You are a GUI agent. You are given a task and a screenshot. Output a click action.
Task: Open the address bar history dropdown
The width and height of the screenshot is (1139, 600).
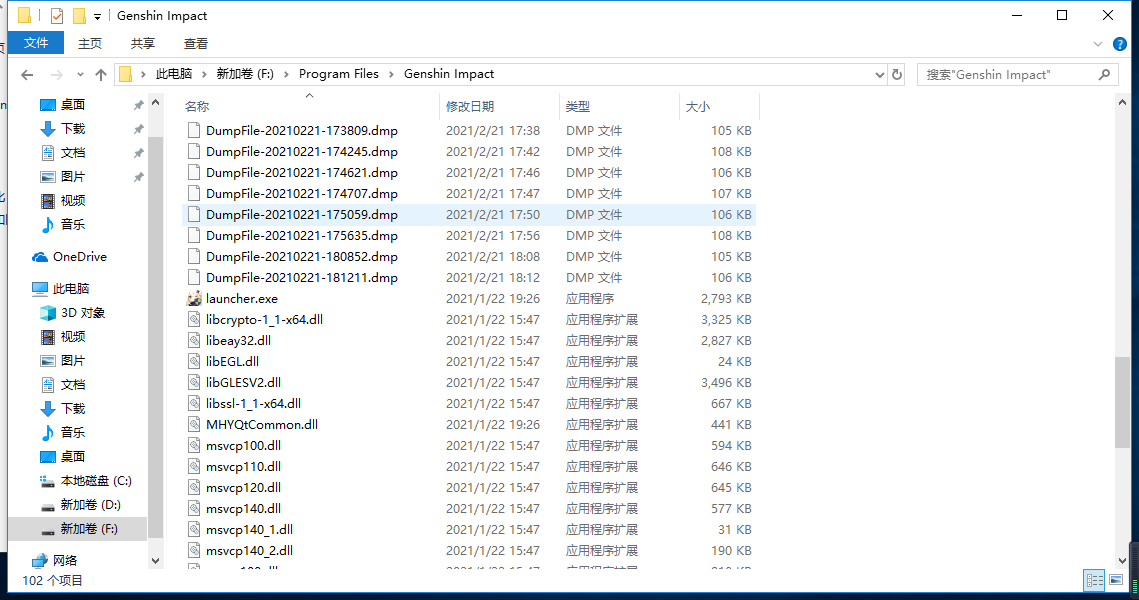click(x=880, y=75)
